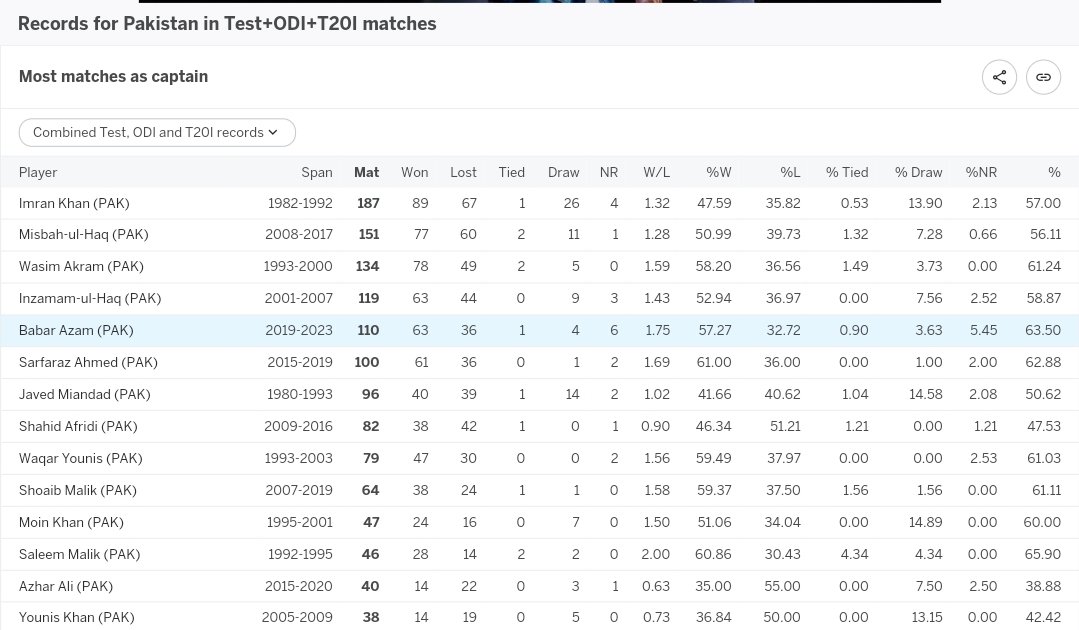Open Shahid Afridi (PAK) player link

click(78, 426)
